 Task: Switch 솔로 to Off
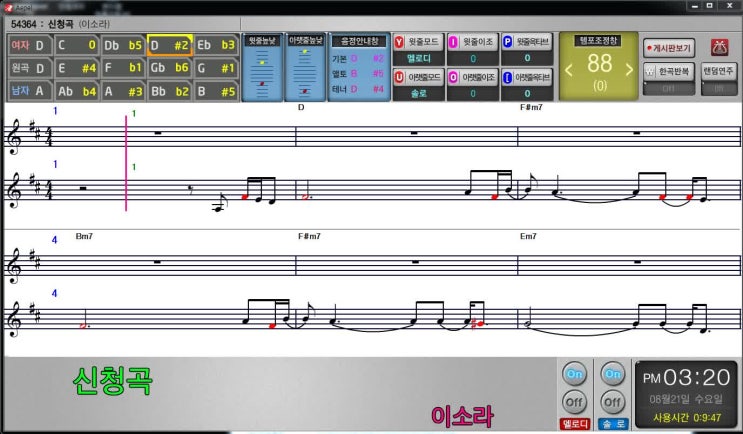(610, 402)
